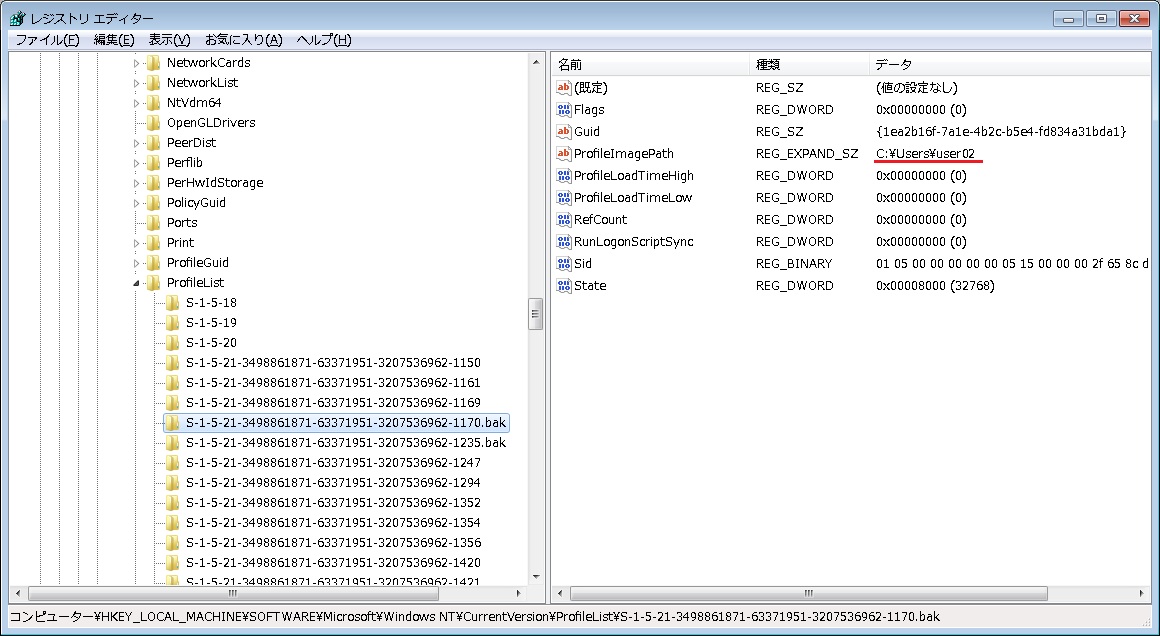
Task: Collapse the ProfileList tree node
Action: [137, 283]
